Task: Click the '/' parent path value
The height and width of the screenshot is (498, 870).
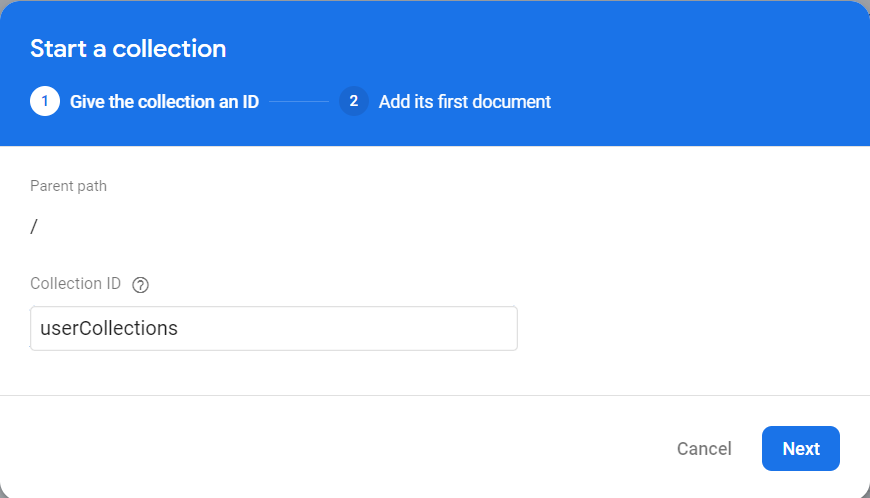Action: point(34,226)
